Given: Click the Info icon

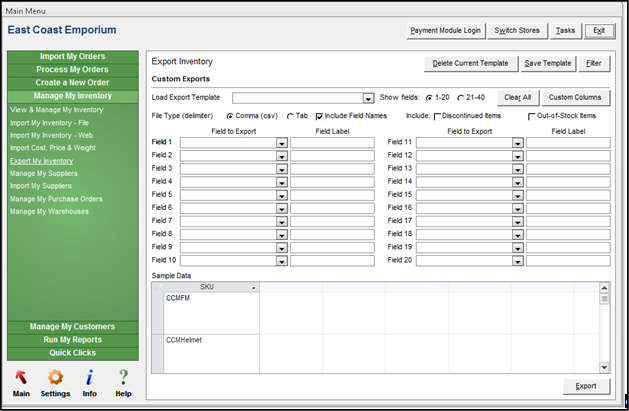Looking at the screenshot, I should tap(90, 377).
